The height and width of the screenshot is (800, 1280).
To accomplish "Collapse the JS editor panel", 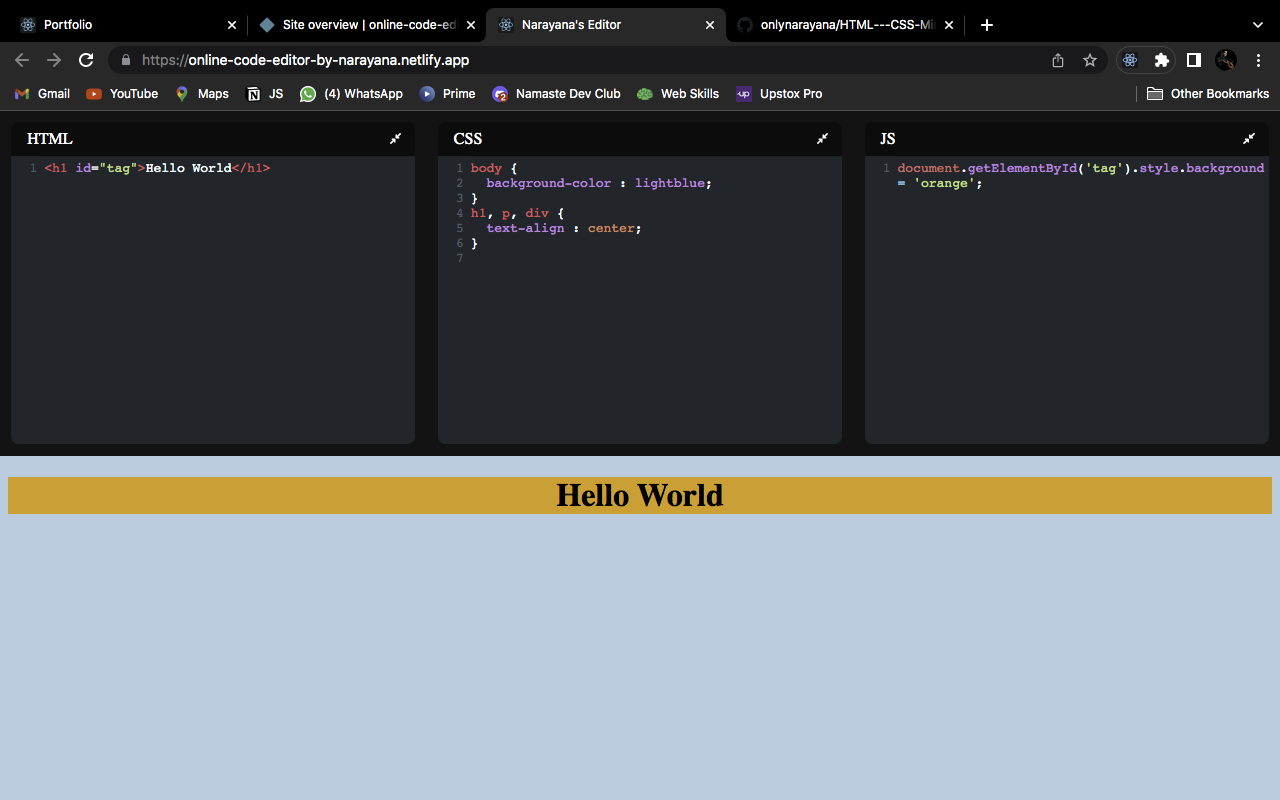I will pos(1249,139).
